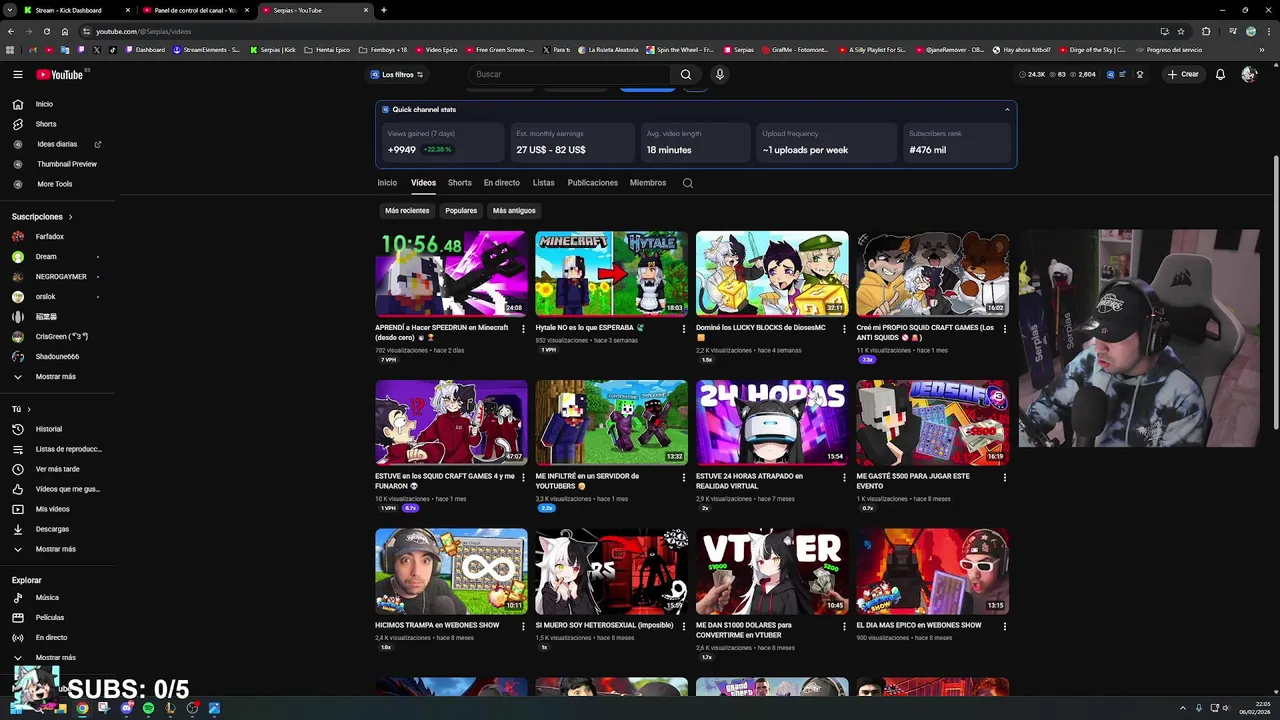Click the search magnifier button
Screen dimensions: 1280x720
click(685, 74)
